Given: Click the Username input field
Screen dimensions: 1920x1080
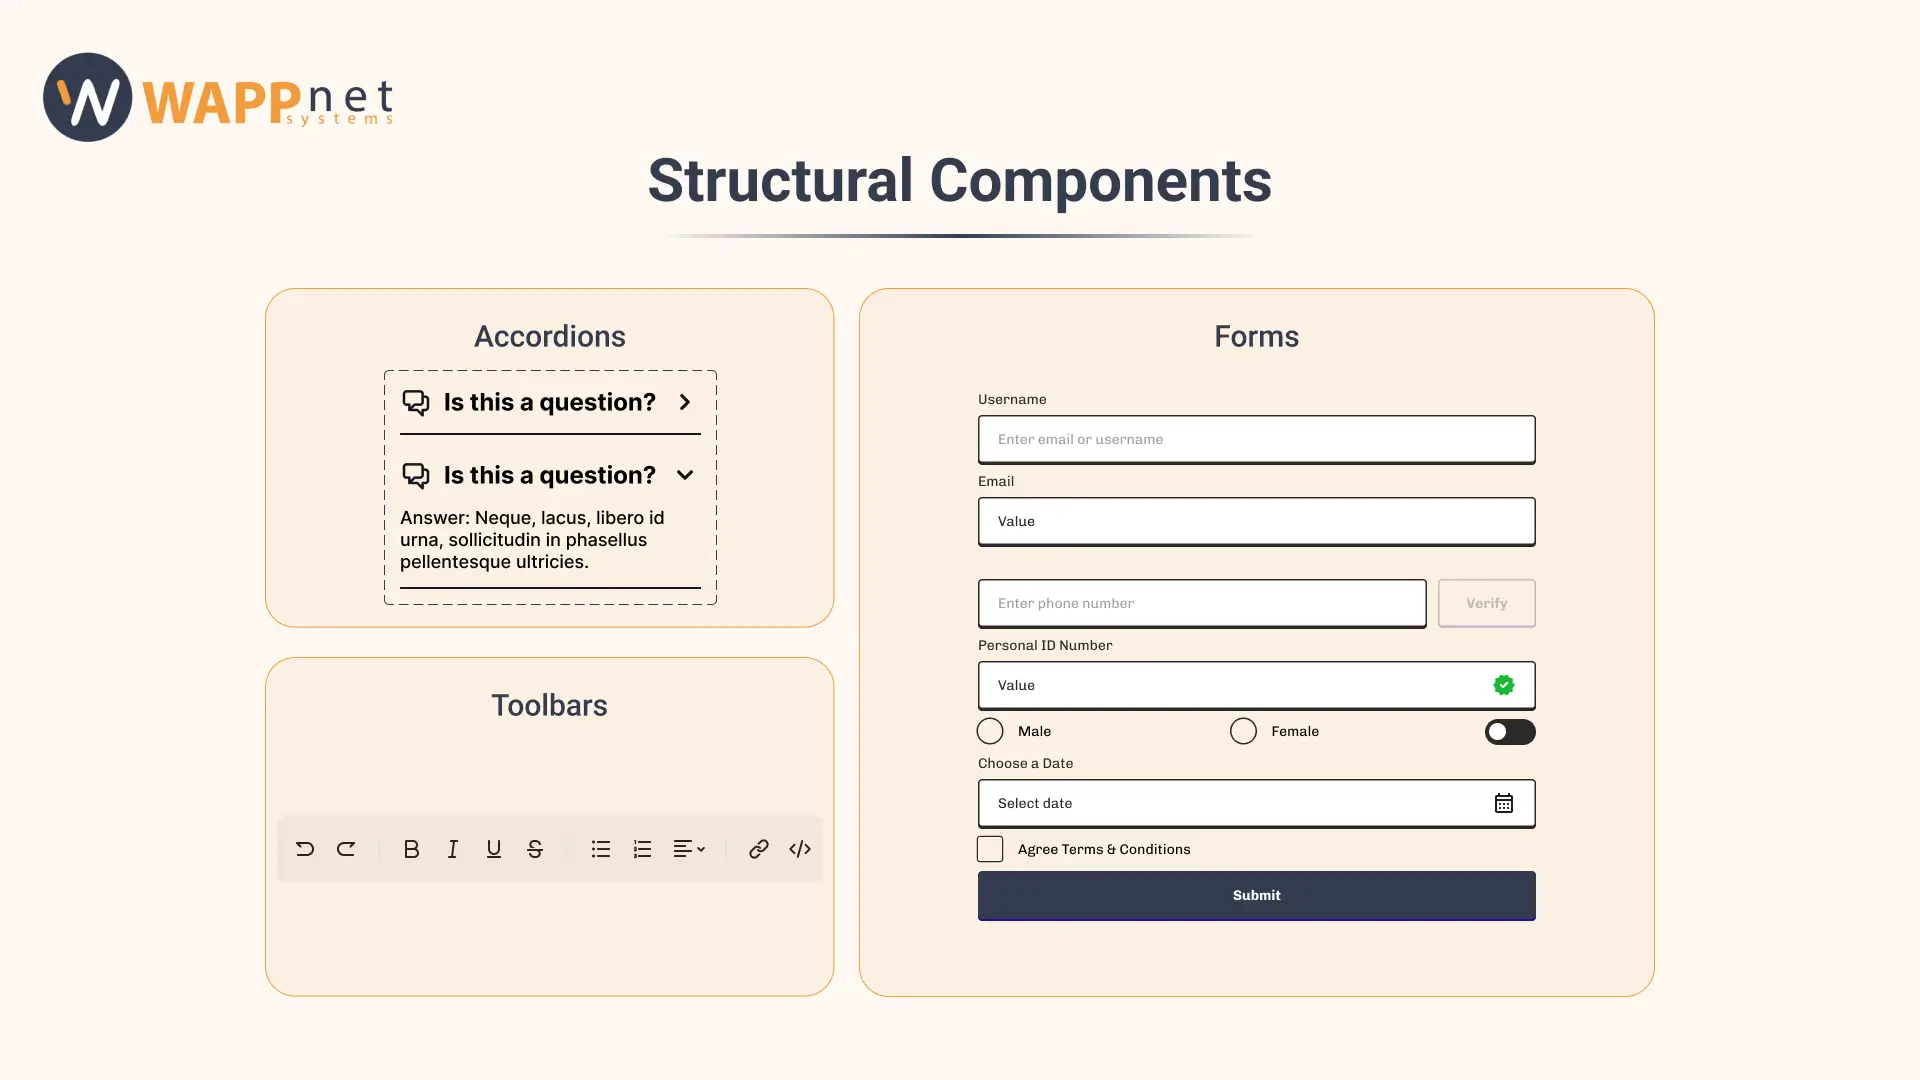Looking at the screenshot, I should 1255,439.
